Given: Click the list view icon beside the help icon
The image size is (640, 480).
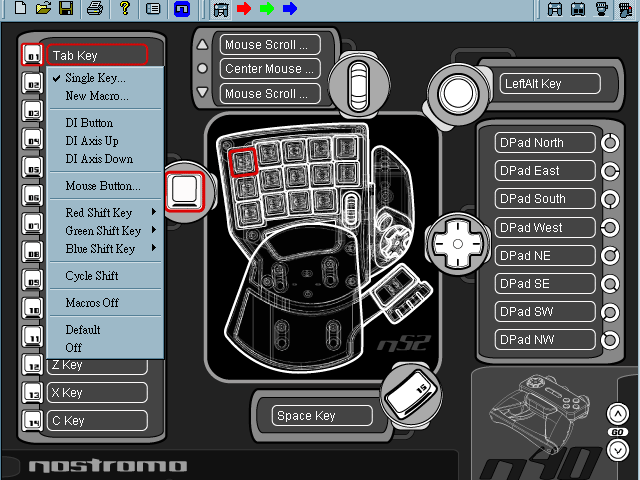Looking at the screenshot, I should click(x=153, y=9).
